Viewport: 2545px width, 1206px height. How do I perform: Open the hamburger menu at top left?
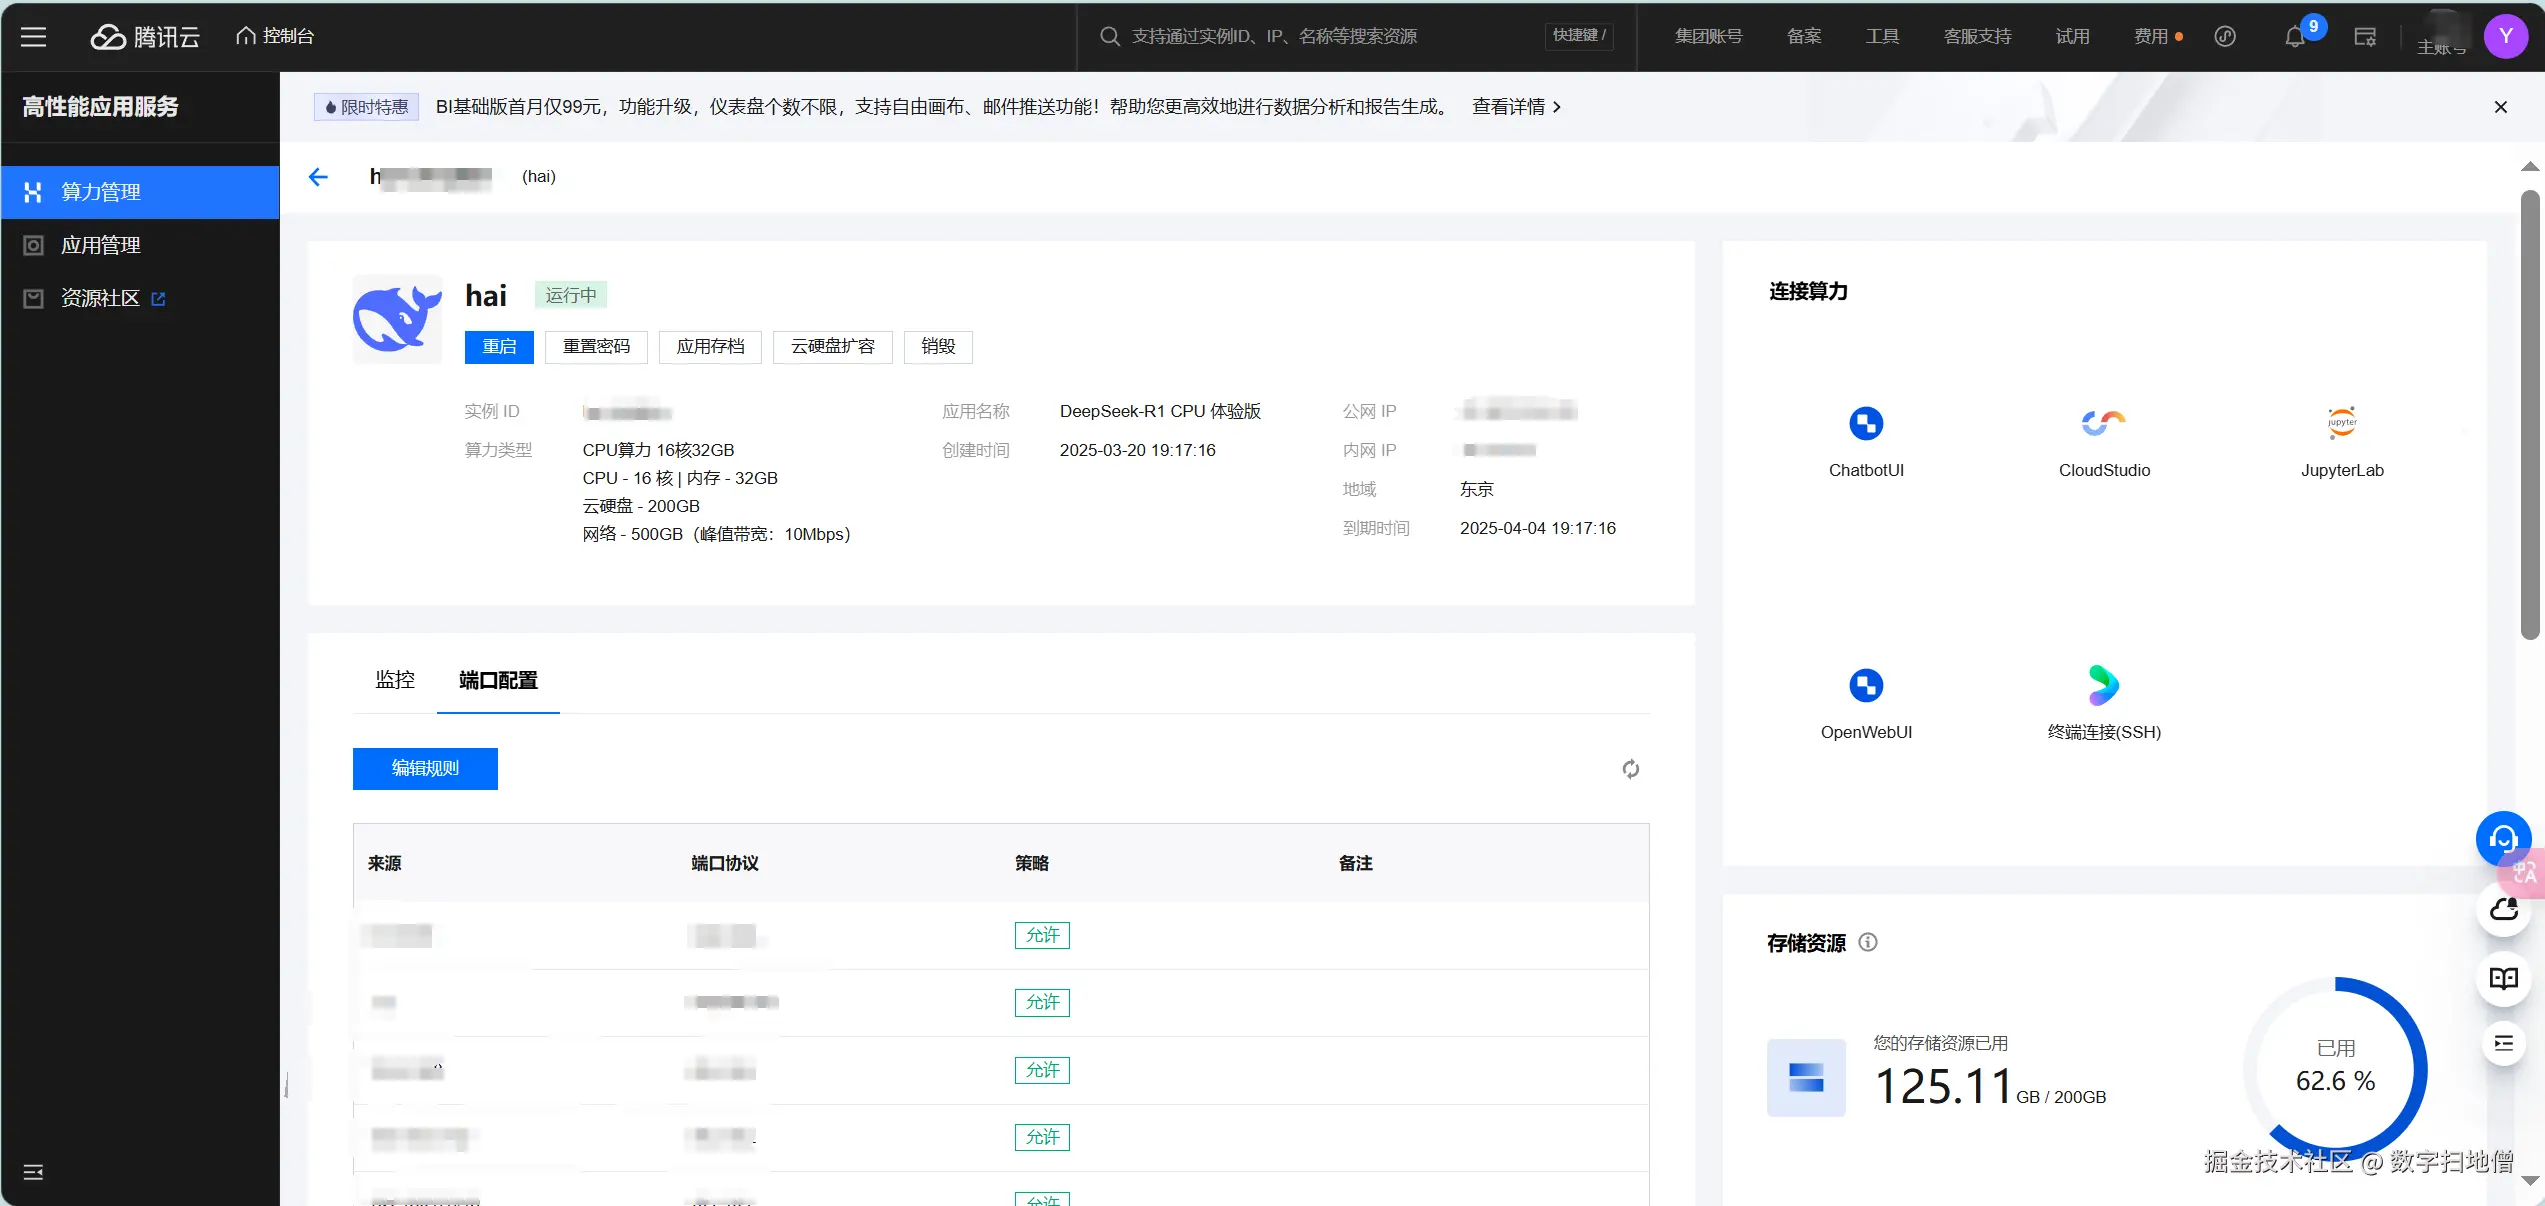tap(34, 37)
